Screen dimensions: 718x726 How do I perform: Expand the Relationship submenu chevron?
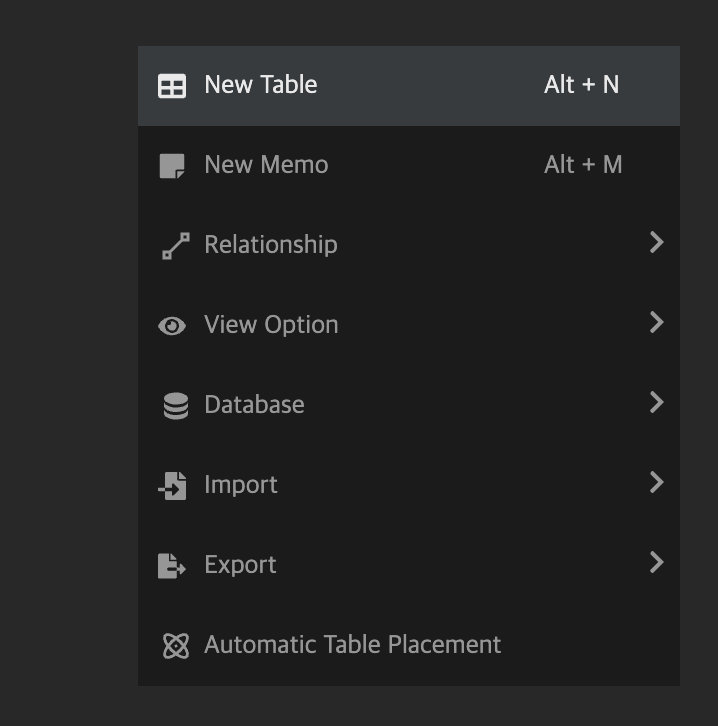656,242
